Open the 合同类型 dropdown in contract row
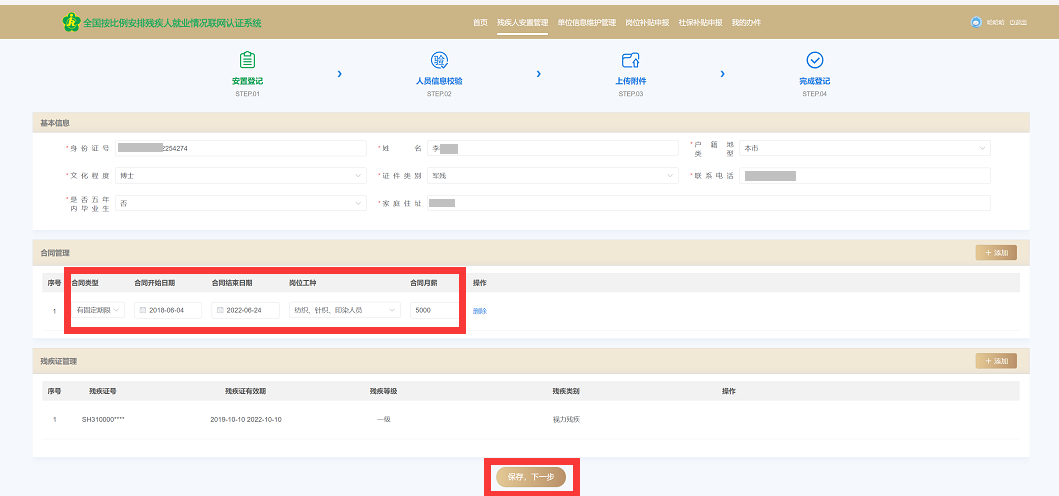1059x496 pixels. click(98, 311)
